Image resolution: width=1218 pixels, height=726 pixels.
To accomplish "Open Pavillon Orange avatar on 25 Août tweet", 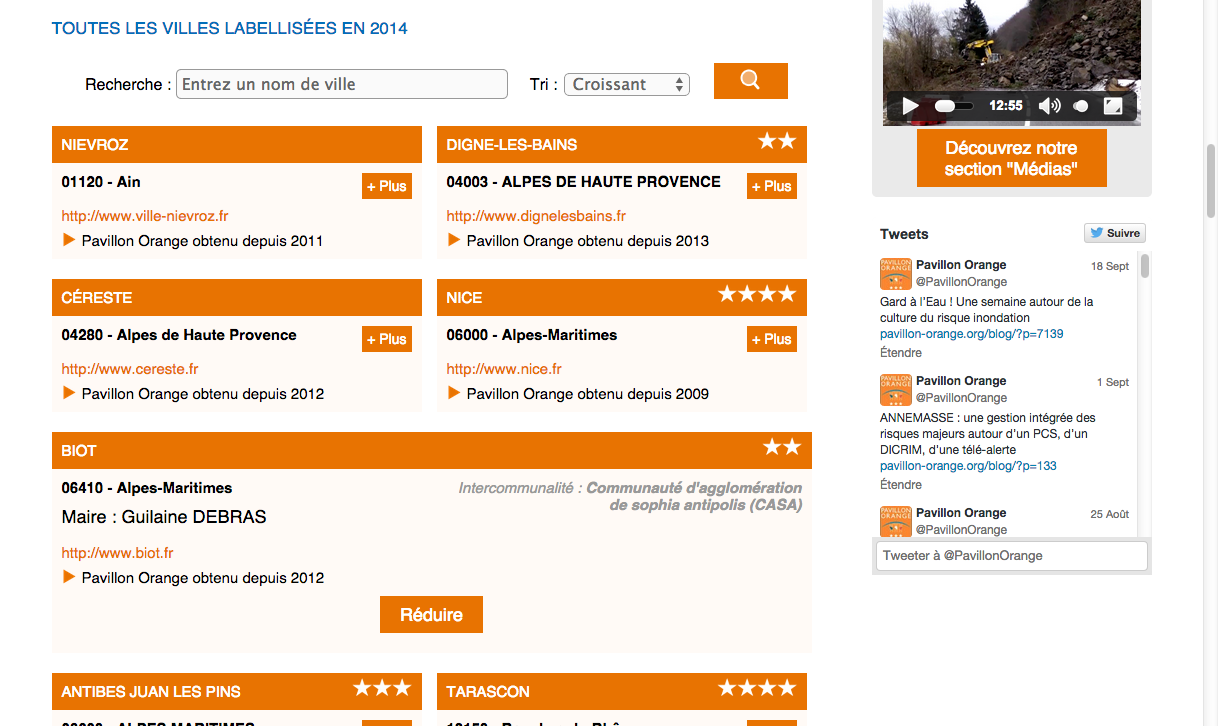I will [x=895, y=522].
